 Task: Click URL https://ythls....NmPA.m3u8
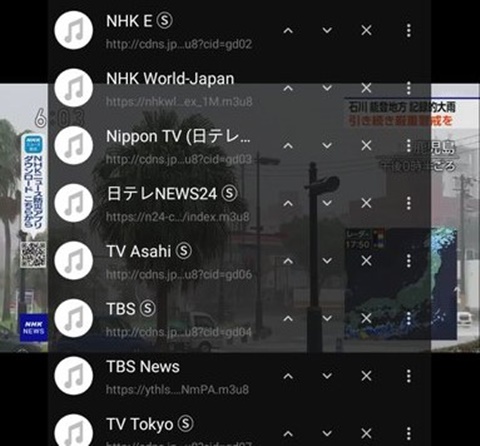pos(177,390)
